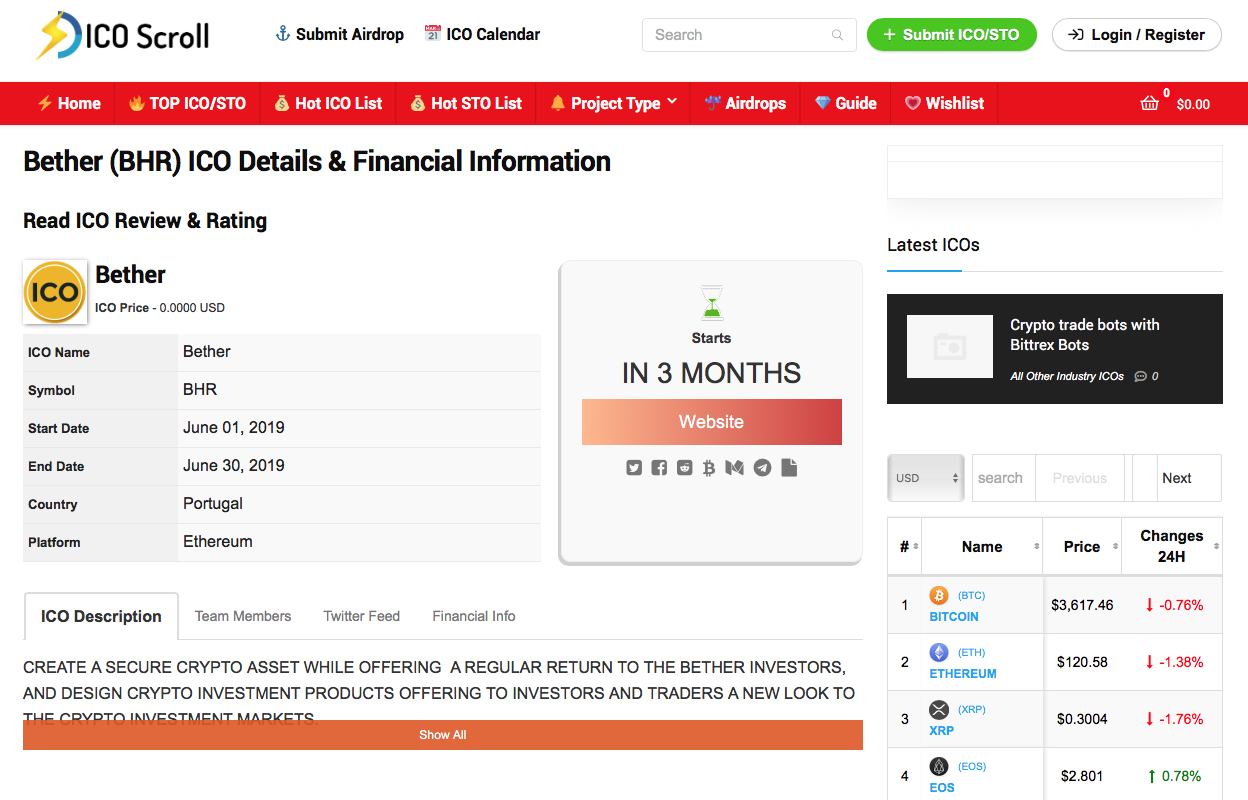Open Wishlist menu item
This screenshot has width=1248, height=800.
click(x=944, y=103)
